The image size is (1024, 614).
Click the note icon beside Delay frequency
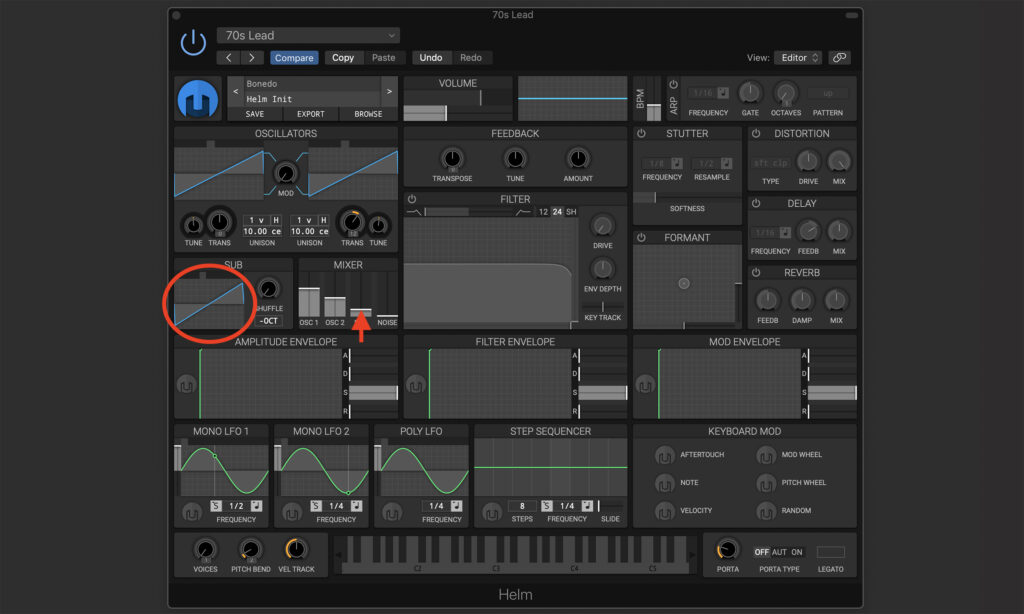coord(786,233)
